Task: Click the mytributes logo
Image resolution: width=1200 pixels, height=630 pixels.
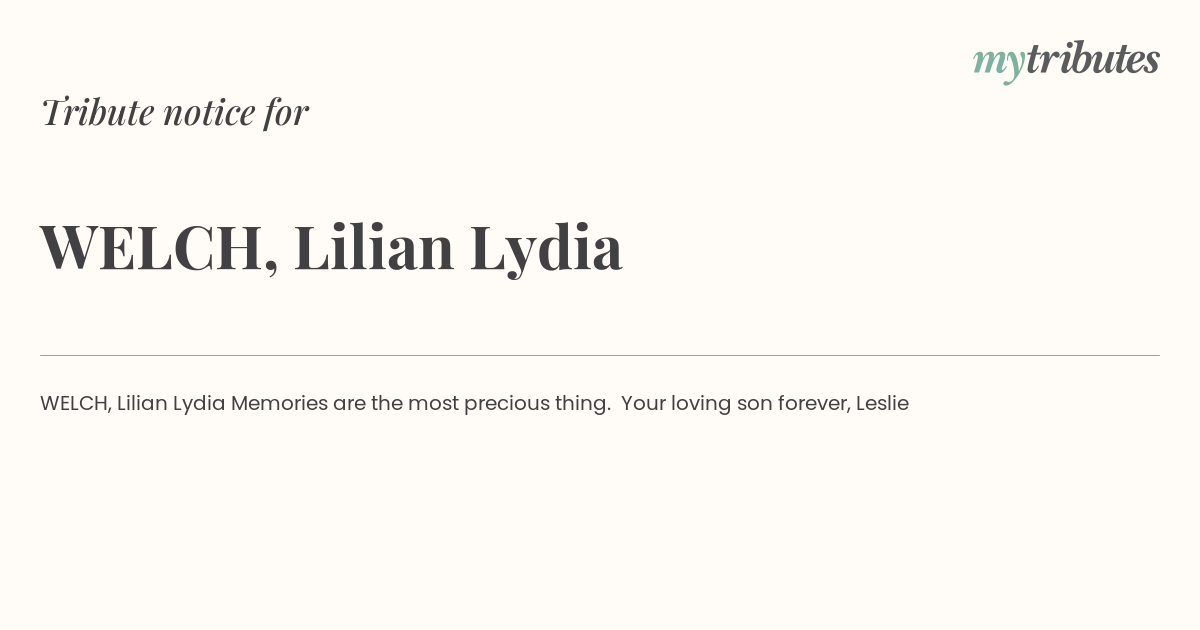Action: click(x=1066, y=61)
